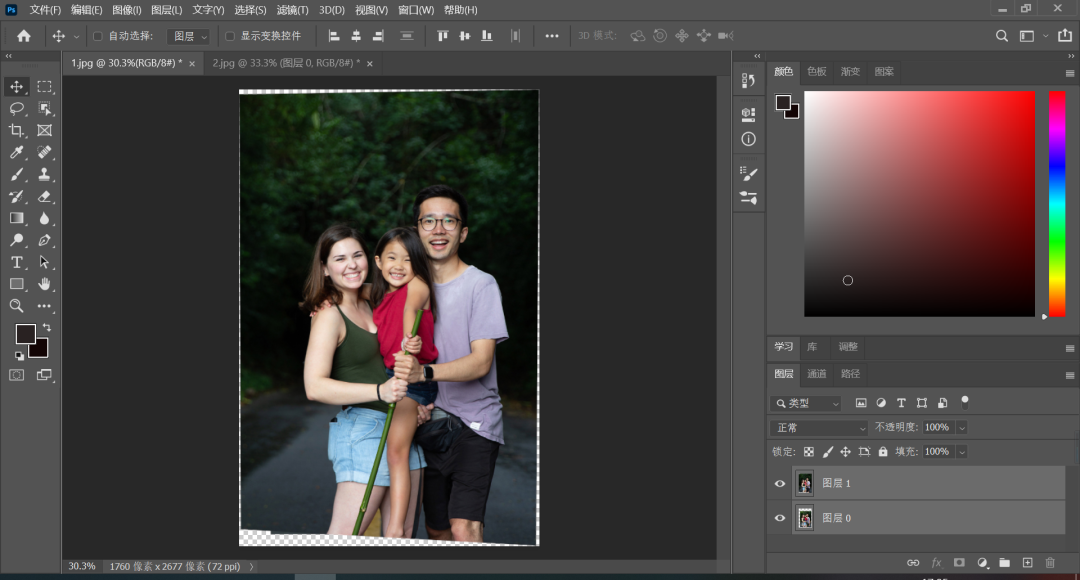Viewport: 1080px width, 580px height.
Task: Click the foreground color swatch in toolbar
Action: coord(25,334)
